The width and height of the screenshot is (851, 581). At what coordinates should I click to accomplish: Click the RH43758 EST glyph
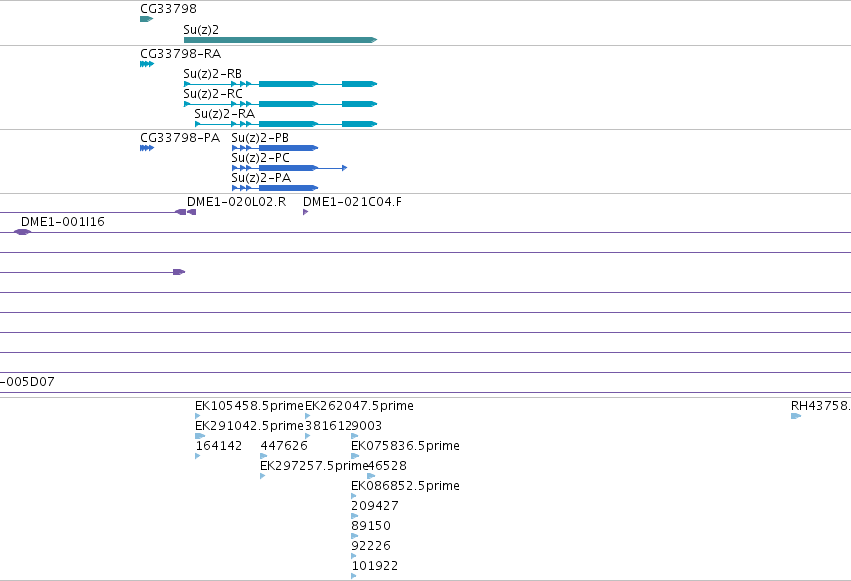click(x=796, y=416)
